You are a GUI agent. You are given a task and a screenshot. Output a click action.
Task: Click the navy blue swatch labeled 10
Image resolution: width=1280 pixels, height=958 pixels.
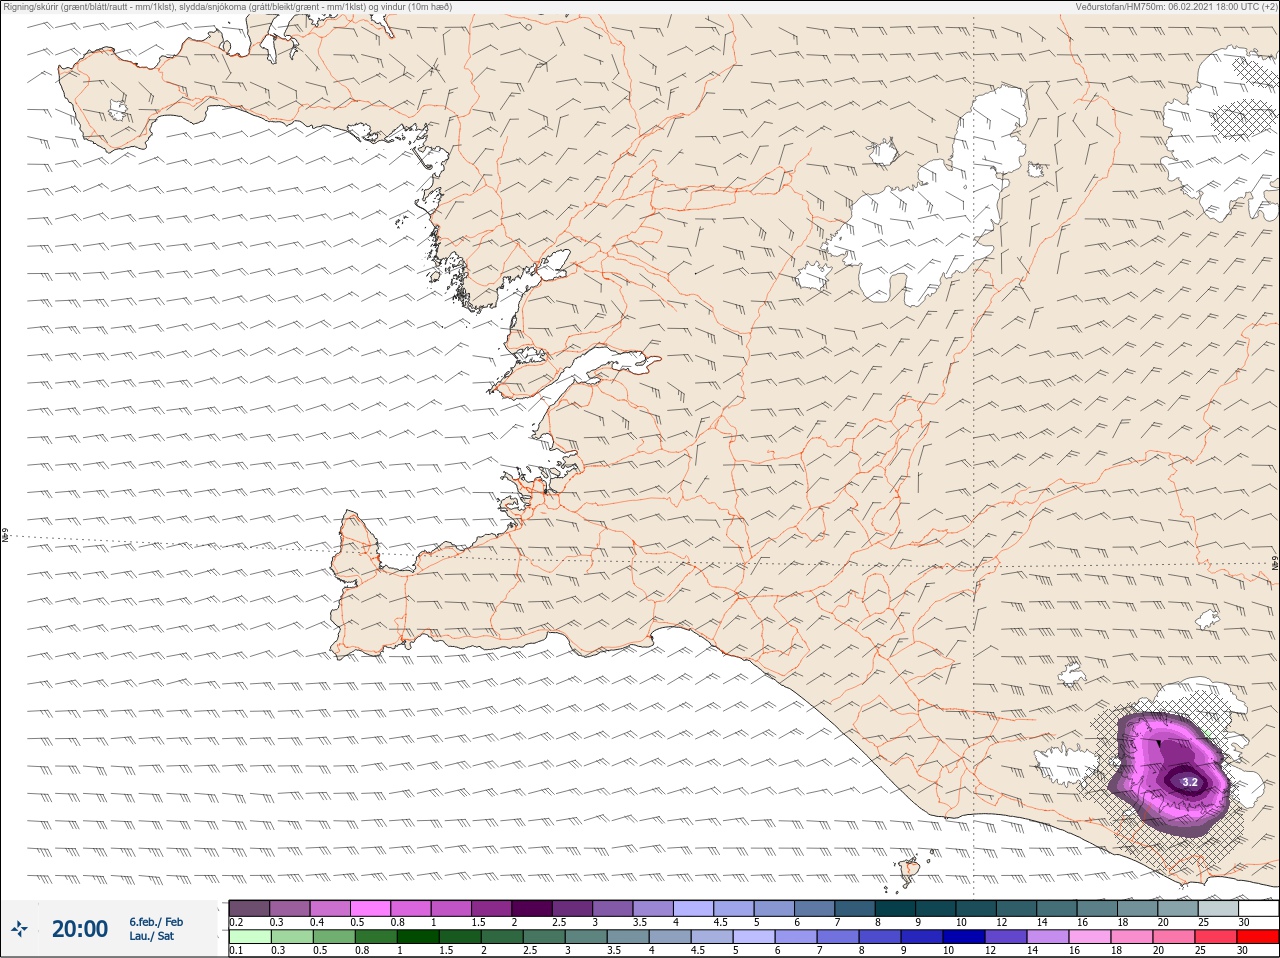[x=964, y=938]
